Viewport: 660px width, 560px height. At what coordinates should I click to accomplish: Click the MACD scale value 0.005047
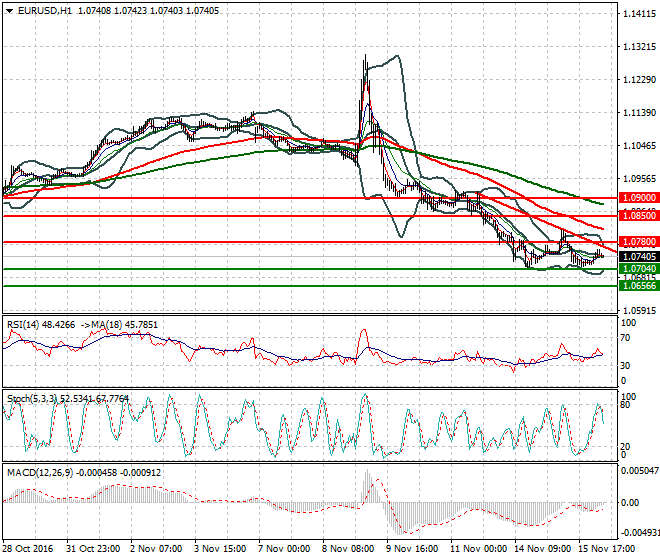pyautogui.click(x=640, y=470)
